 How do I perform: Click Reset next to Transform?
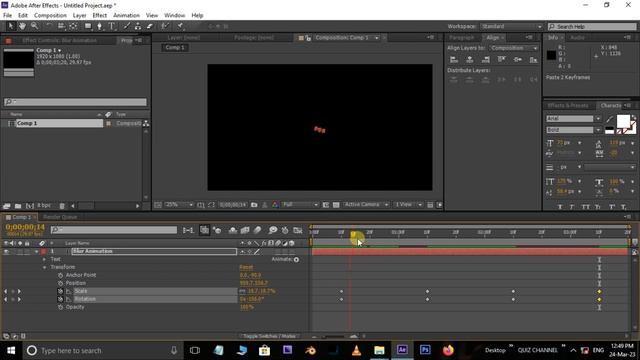coord(246,267)
